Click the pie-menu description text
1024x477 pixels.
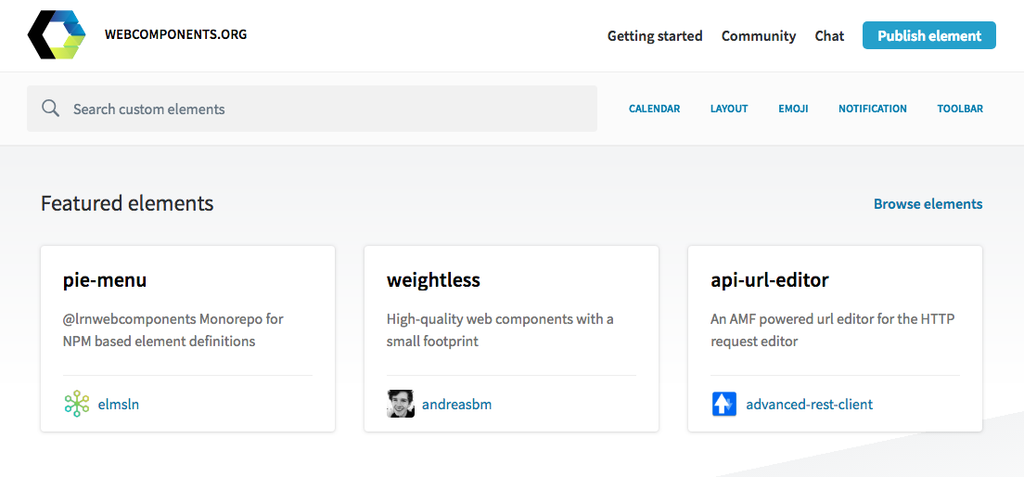click(173, 331)
